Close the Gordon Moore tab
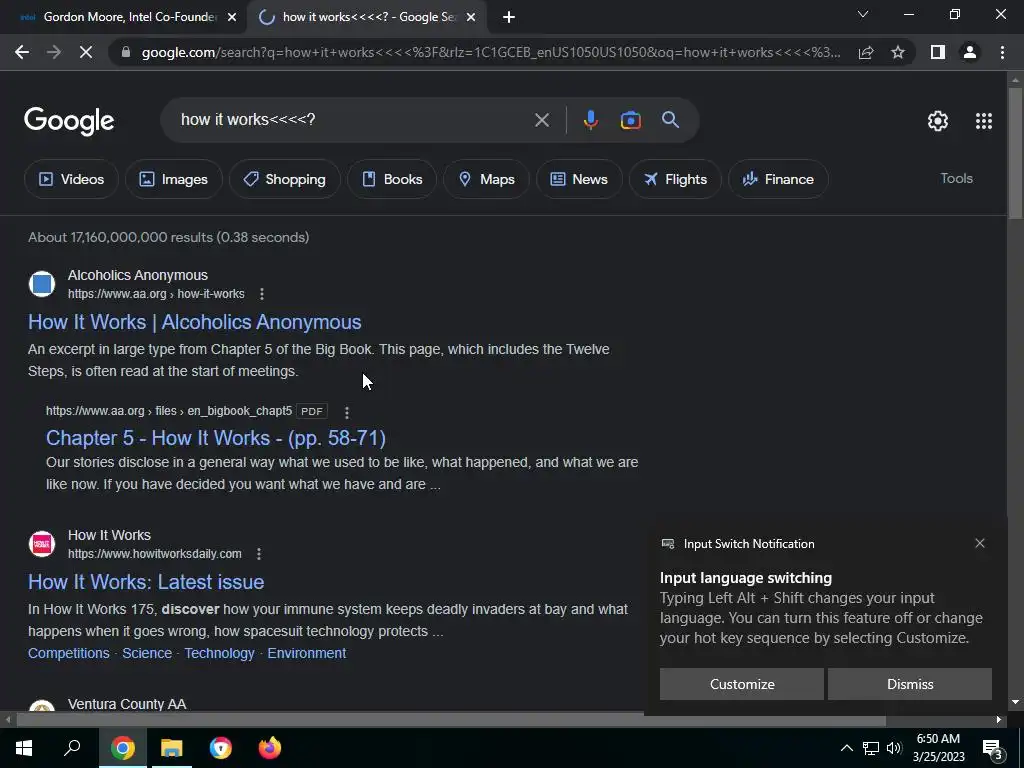 231,18
